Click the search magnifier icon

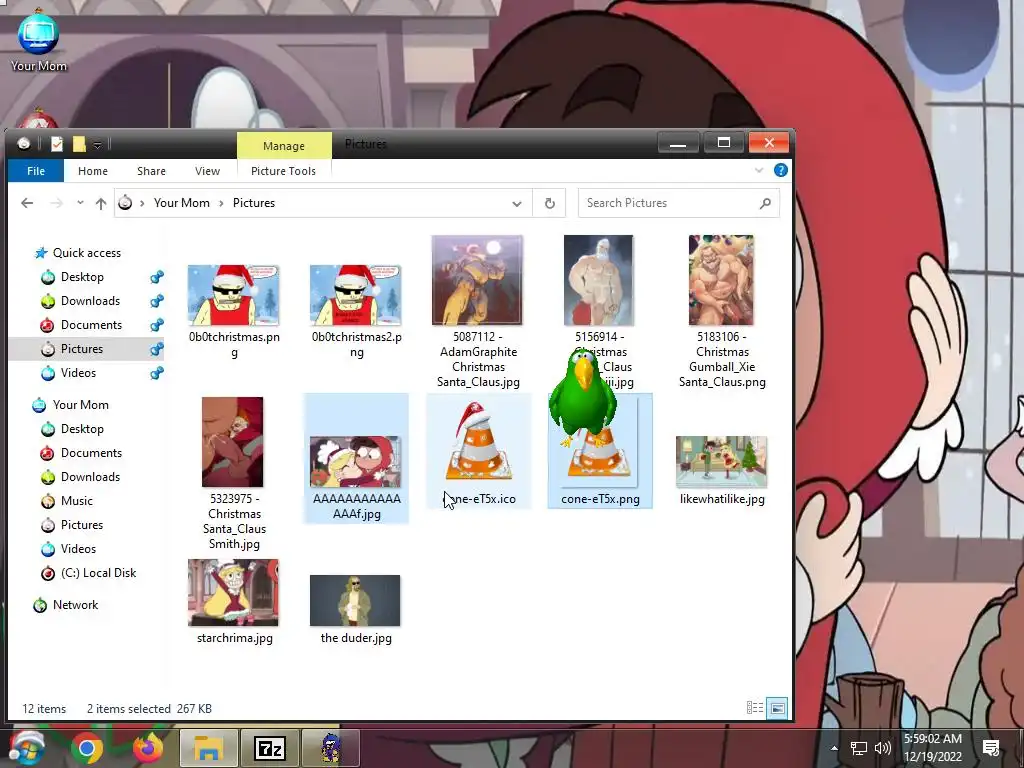(765, 203)
